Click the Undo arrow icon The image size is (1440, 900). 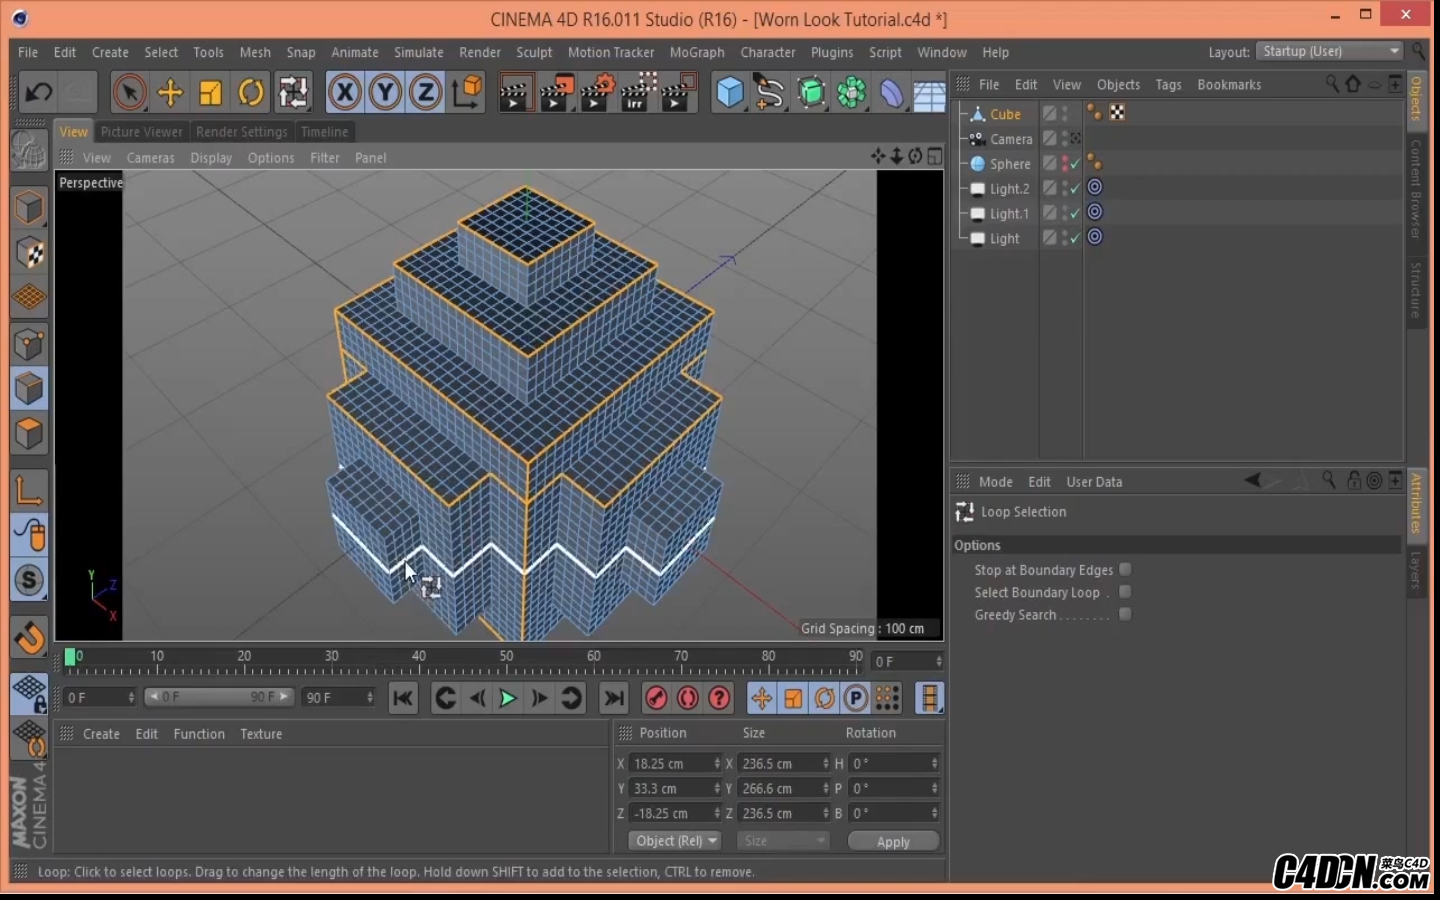(x=38, y=93)
